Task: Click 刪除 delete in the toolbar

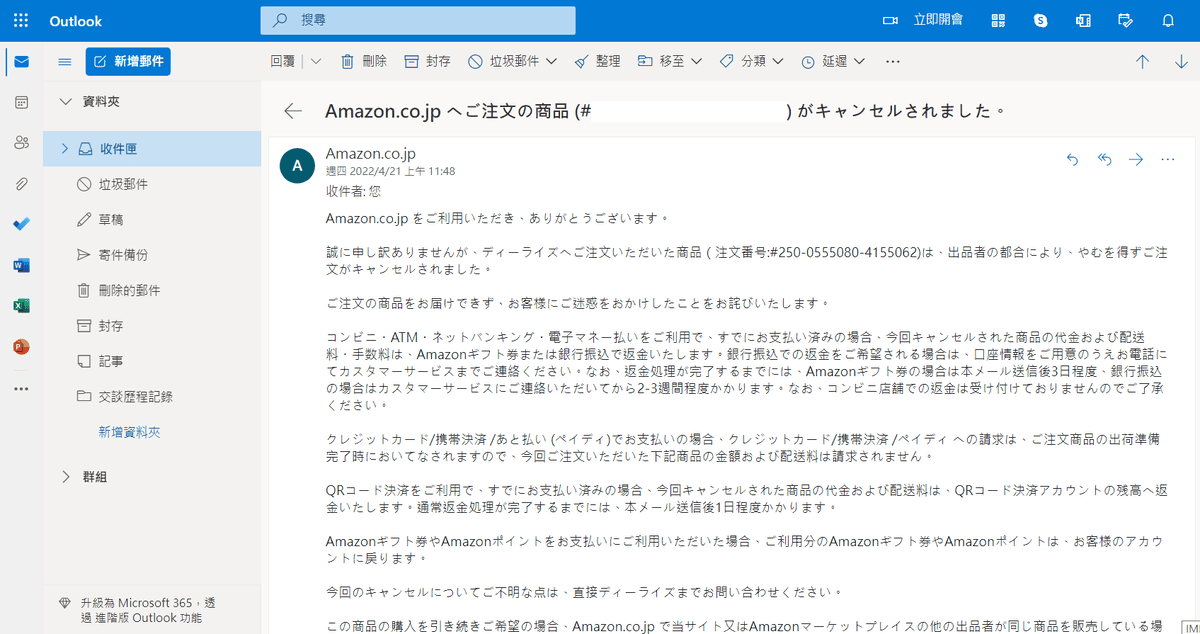Action: click(364, 61)
